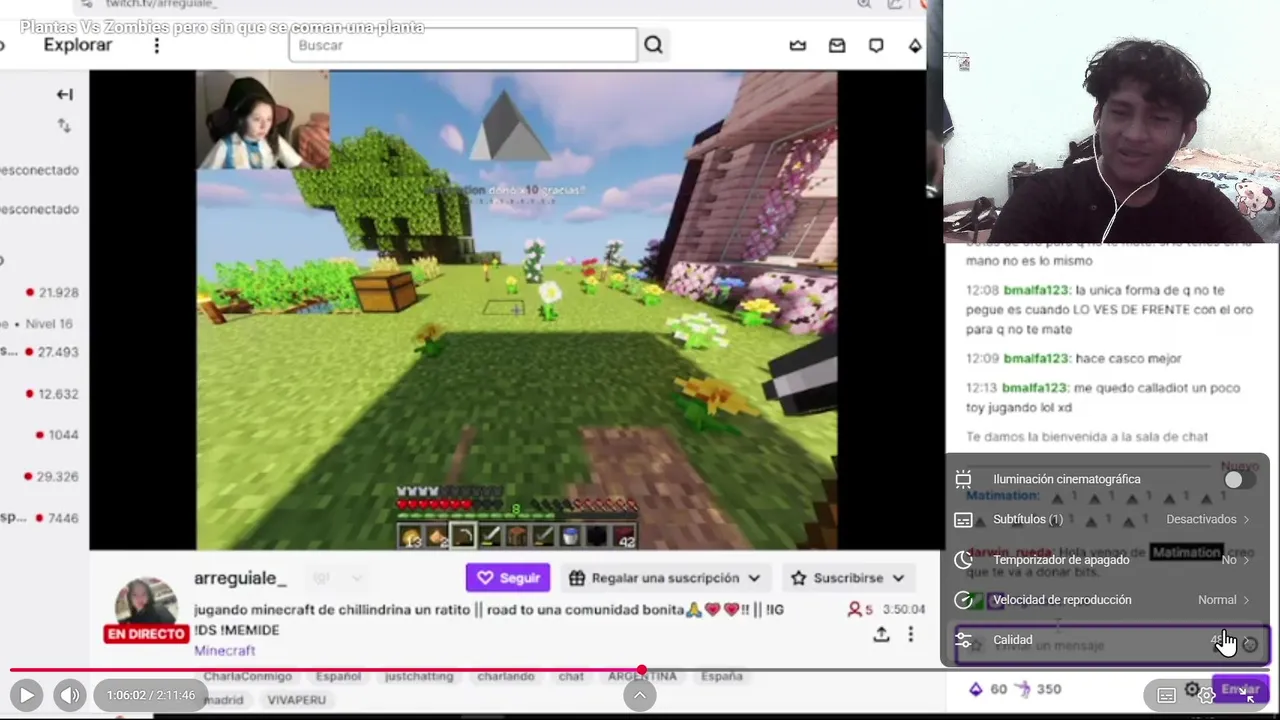Click the CharlaConmigo tag
Viewport: 1280px width, 720px height.
(247, 676)
